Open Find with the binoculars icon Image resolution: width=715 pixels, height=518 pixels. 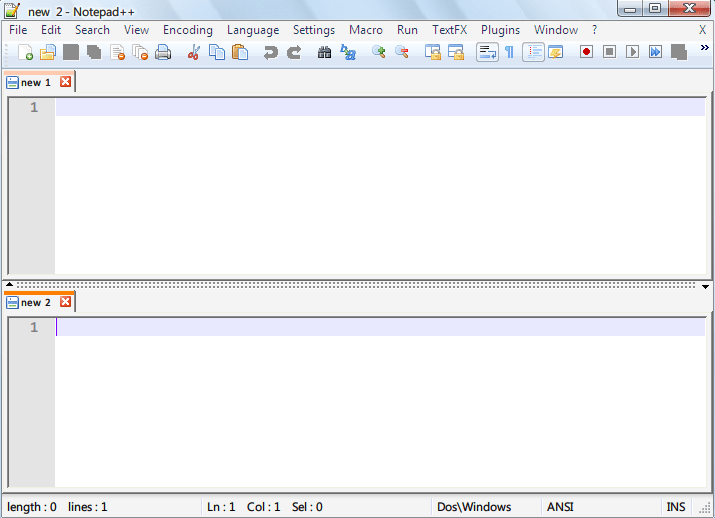(324, 52)
